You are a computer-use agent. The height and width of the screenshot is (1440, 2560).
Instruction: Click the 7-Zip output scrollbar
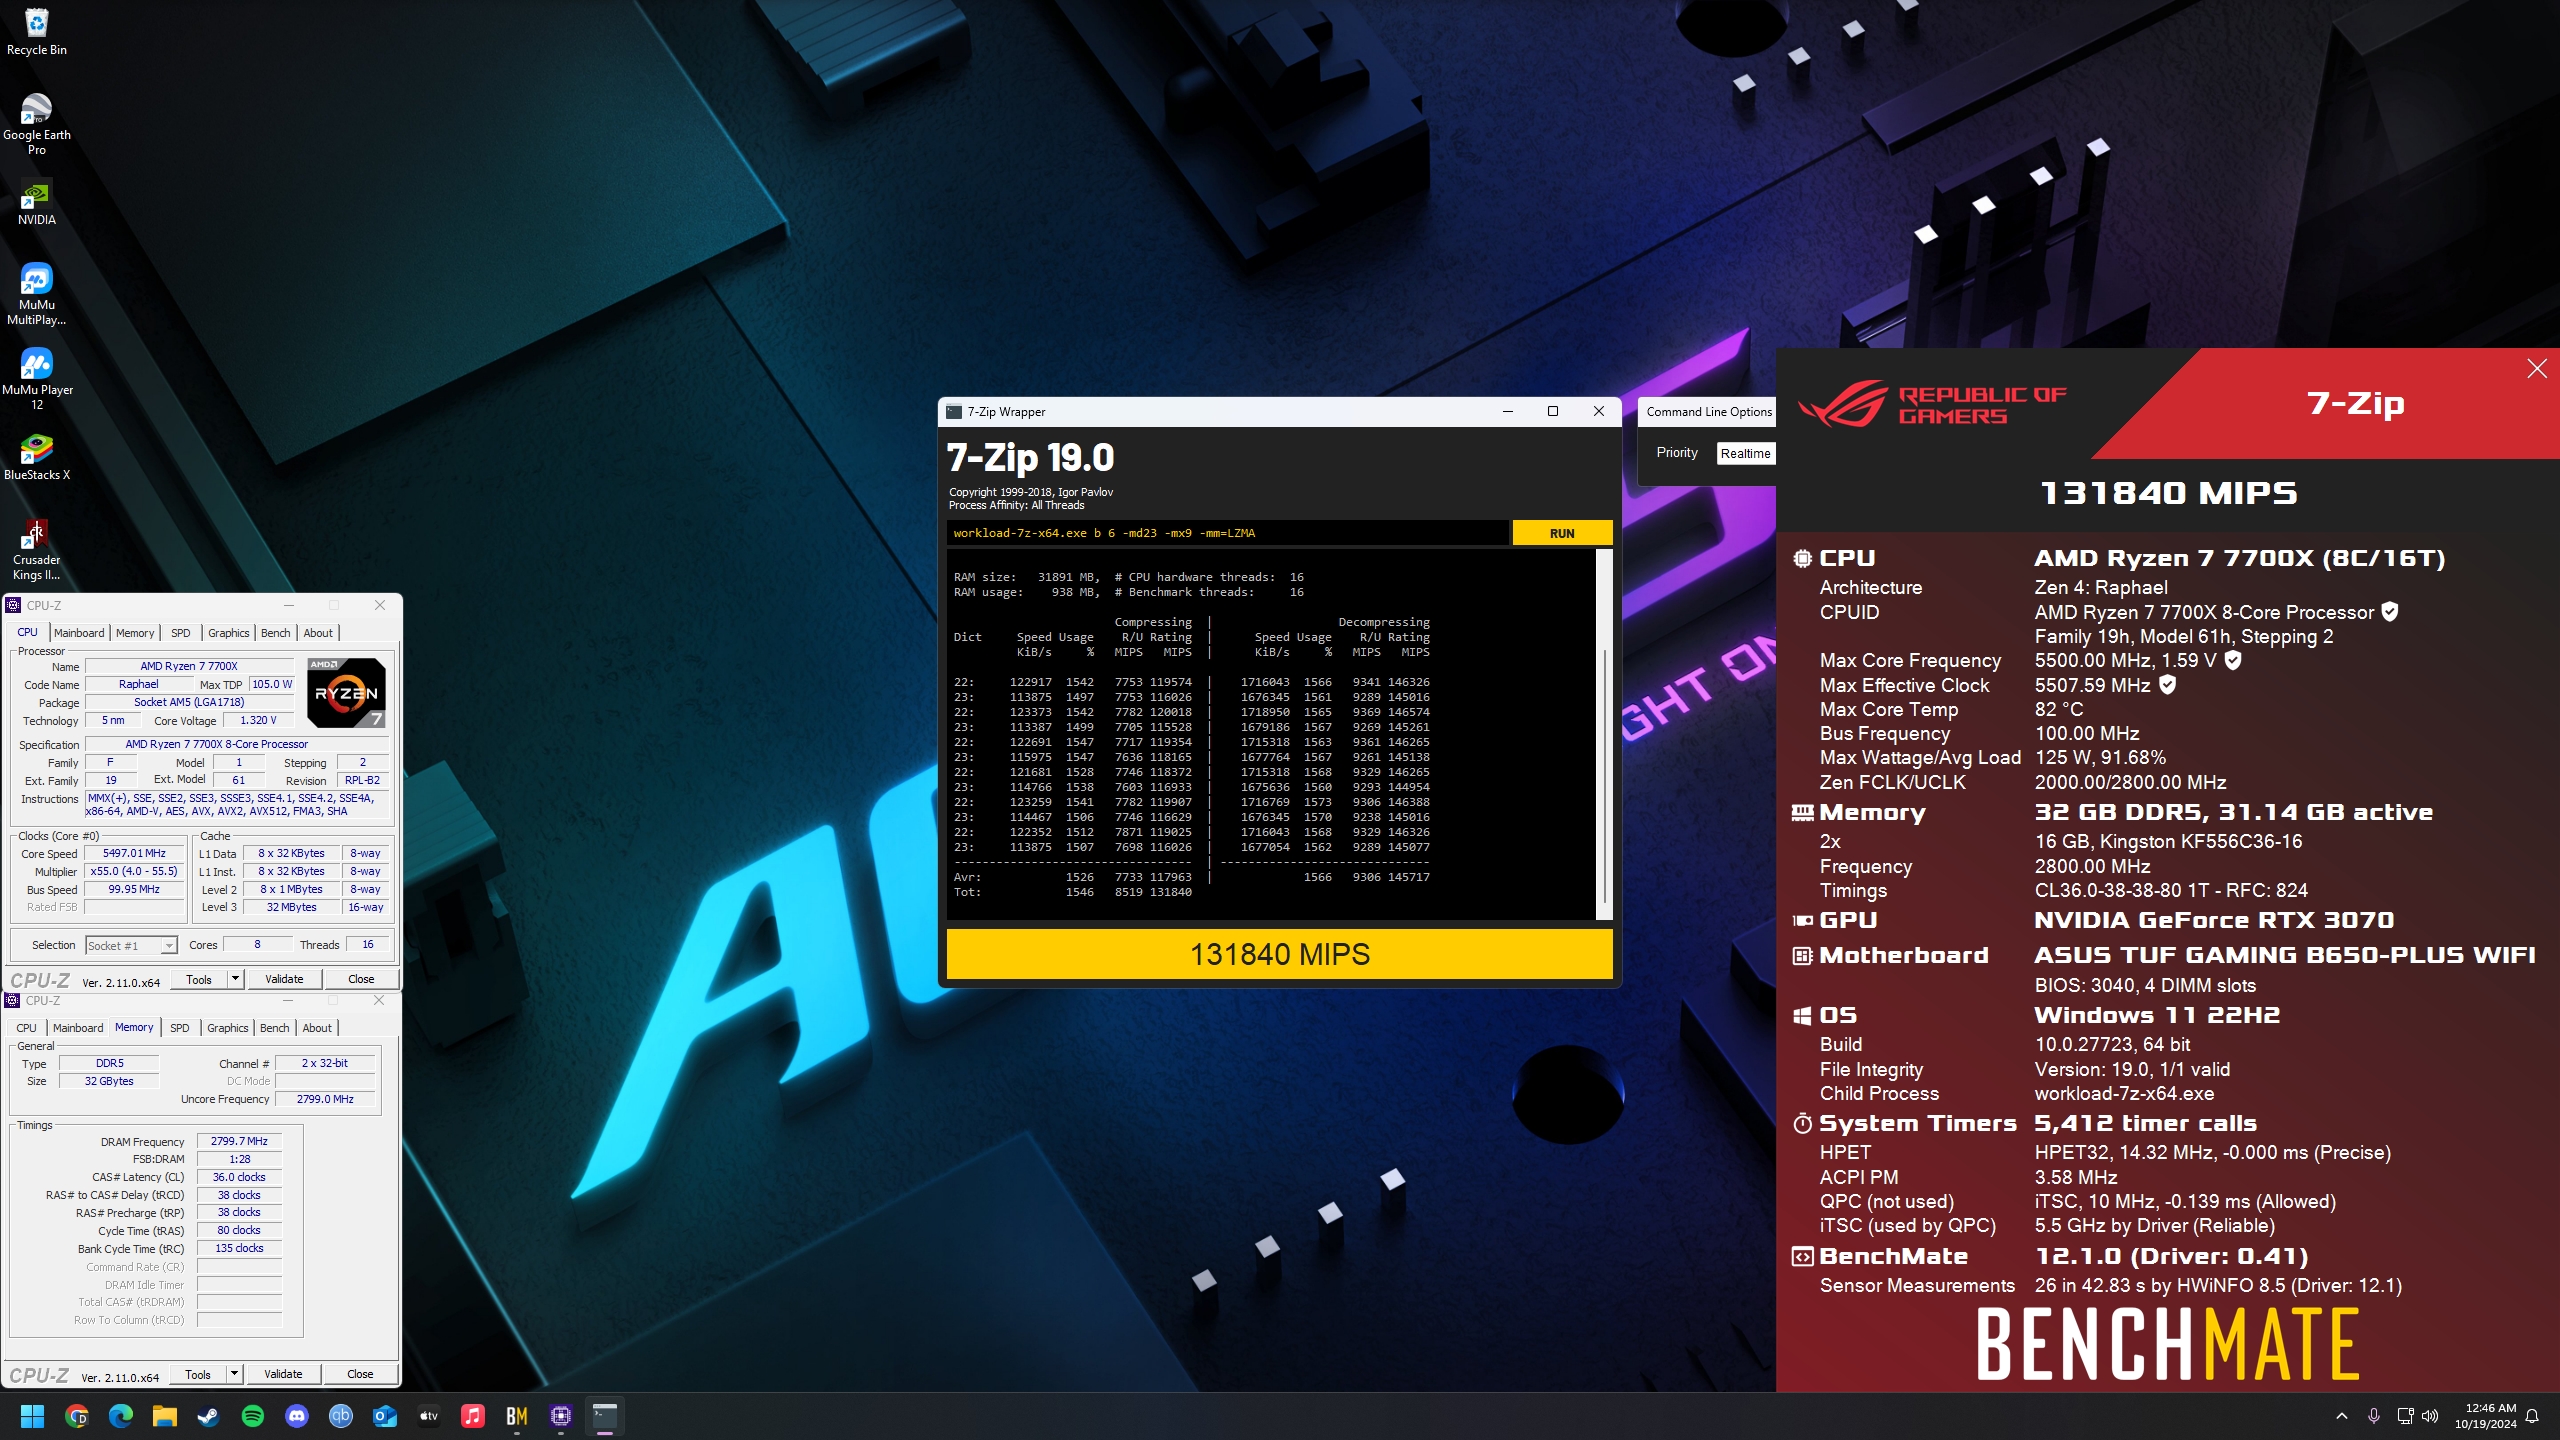point(1605,775)
